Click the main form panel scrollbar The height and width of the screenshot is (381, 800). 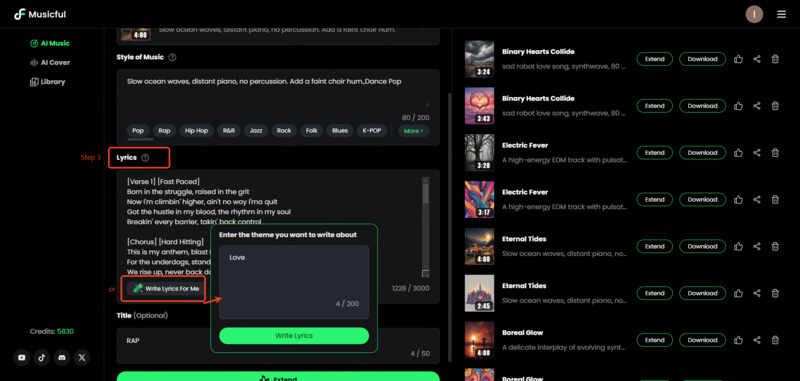coord(449,227)
